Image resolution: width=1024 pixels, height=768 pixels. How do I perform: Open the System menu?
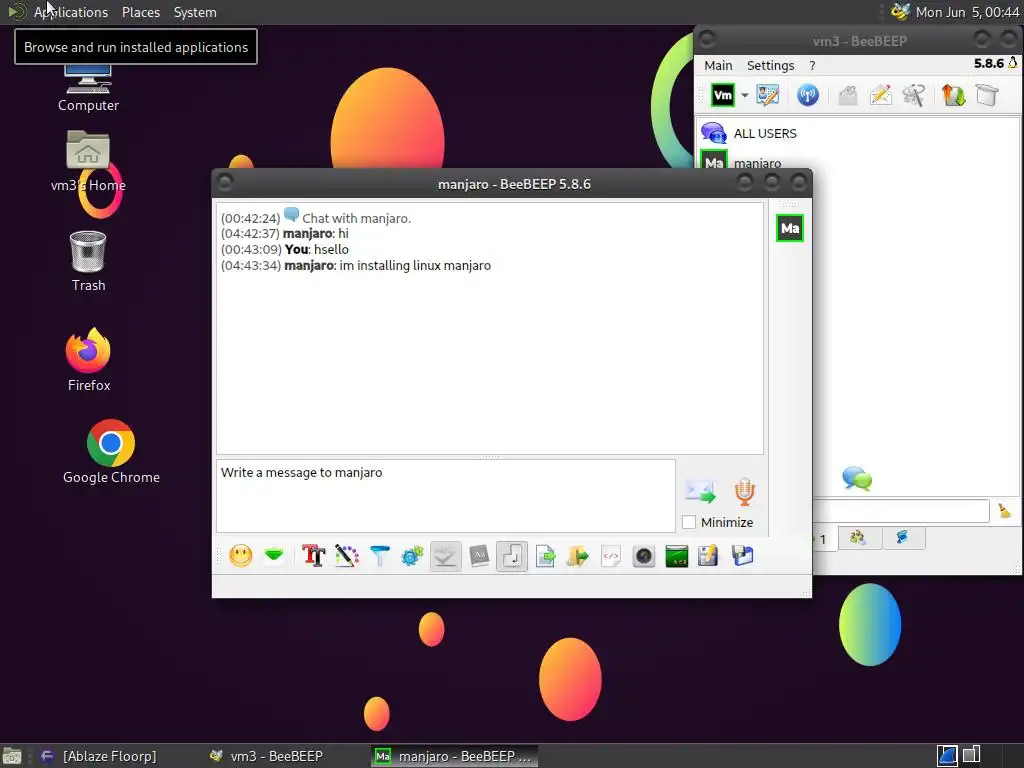click(x=195, y=12)
